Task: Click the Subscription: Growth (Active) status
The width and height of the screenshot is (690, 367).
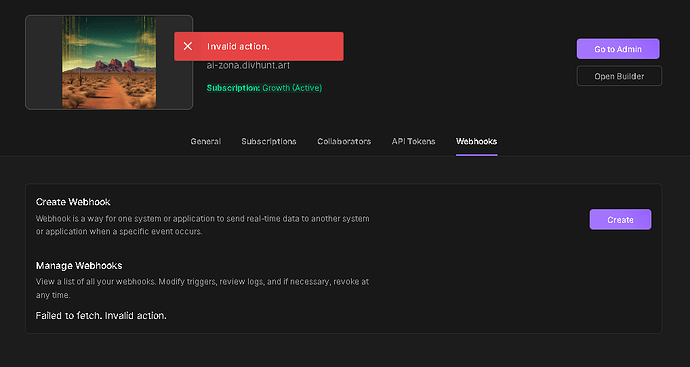Action: tap(264, 88)
